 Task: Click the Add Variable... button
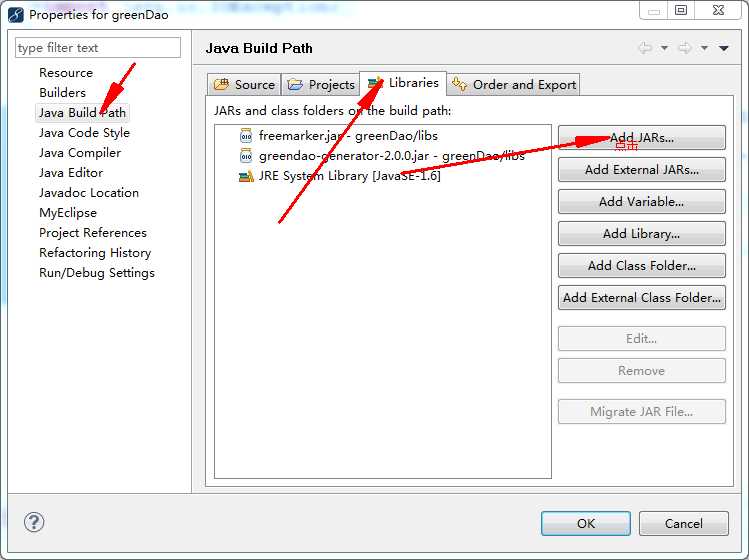642,202
